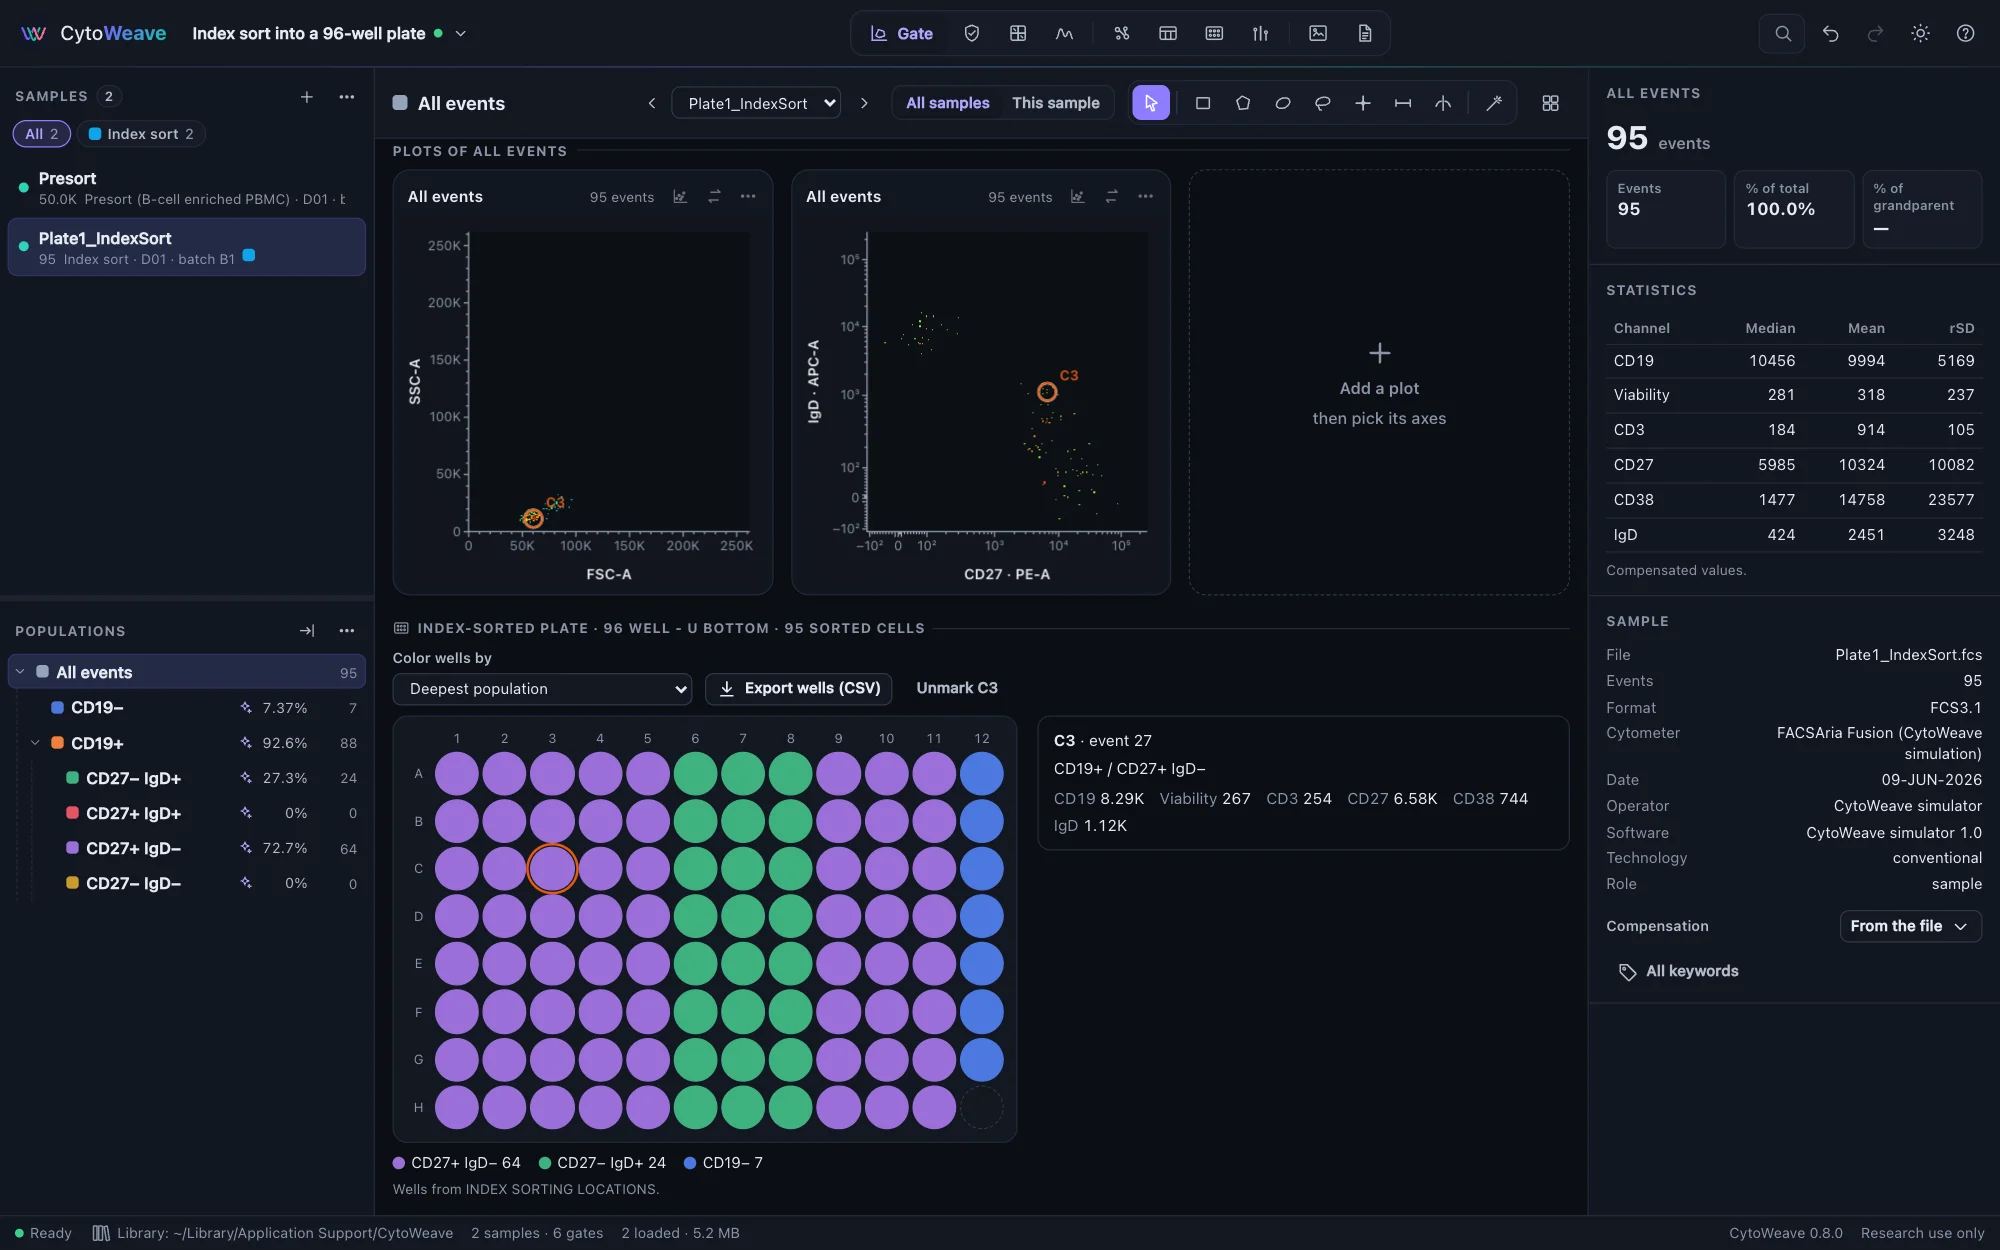Open more options on CD27 plot
Image resolution: width=2000 pixels, height=1250 pixels.
1146,197
